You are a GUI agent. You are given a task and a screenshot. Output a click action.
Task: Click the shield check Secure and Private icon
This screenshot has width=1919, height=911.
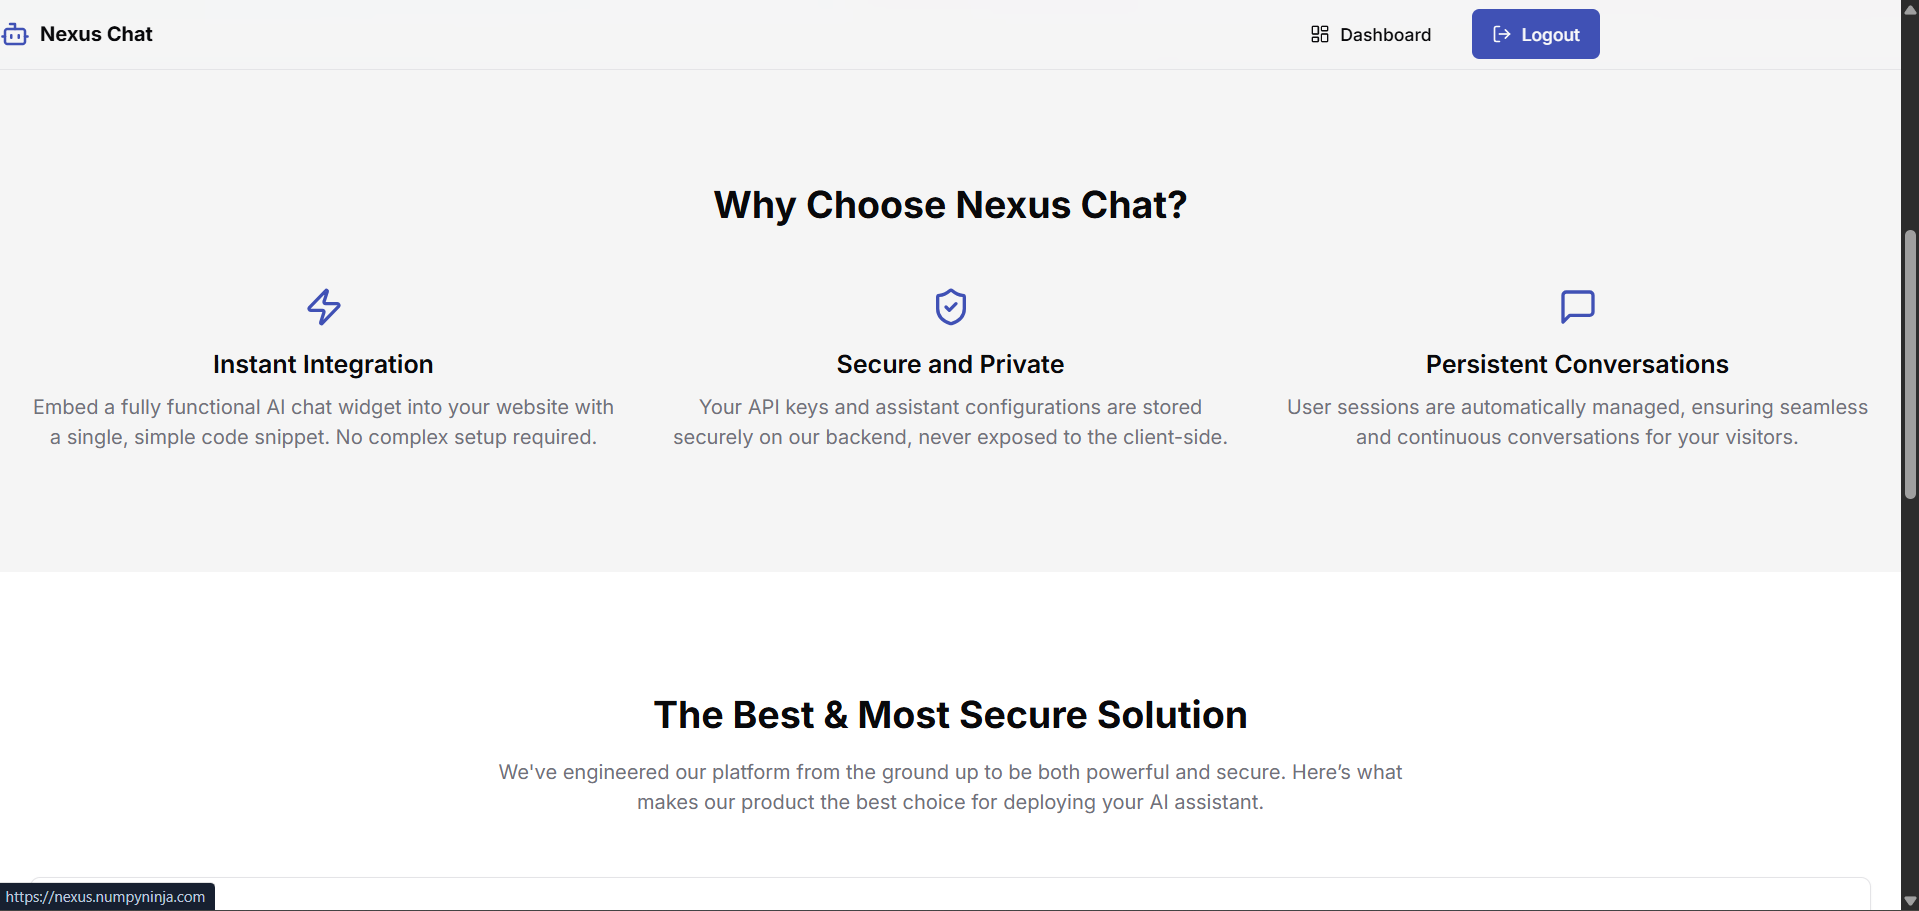(950, 307)
